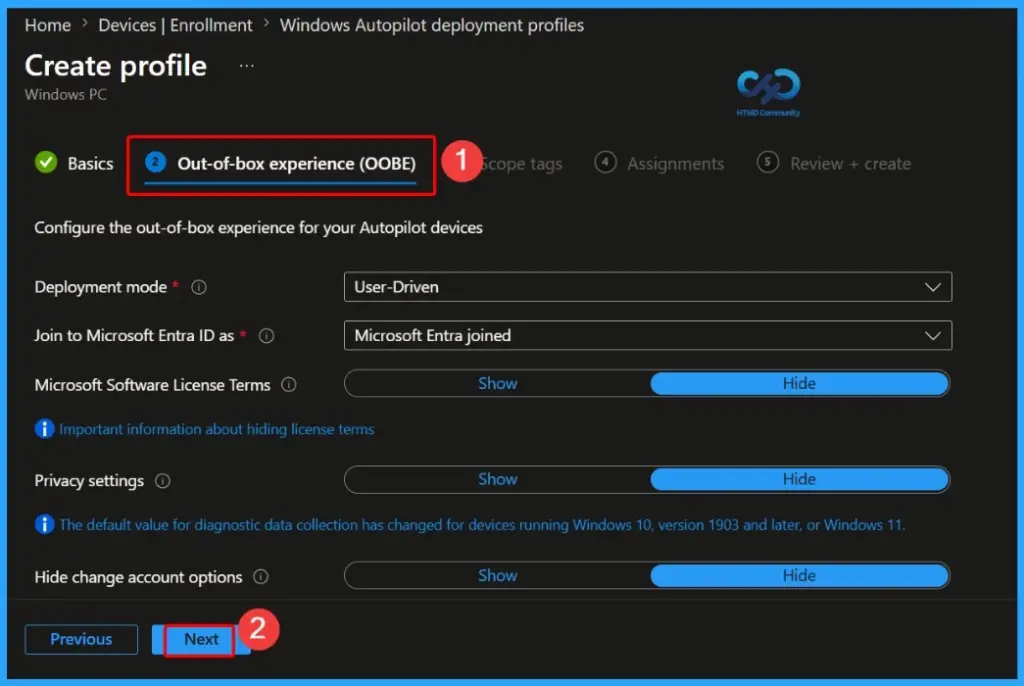The image size is (1024, 686).
Task: Set Hide change account options to Hide
Action: coord(799,576)
